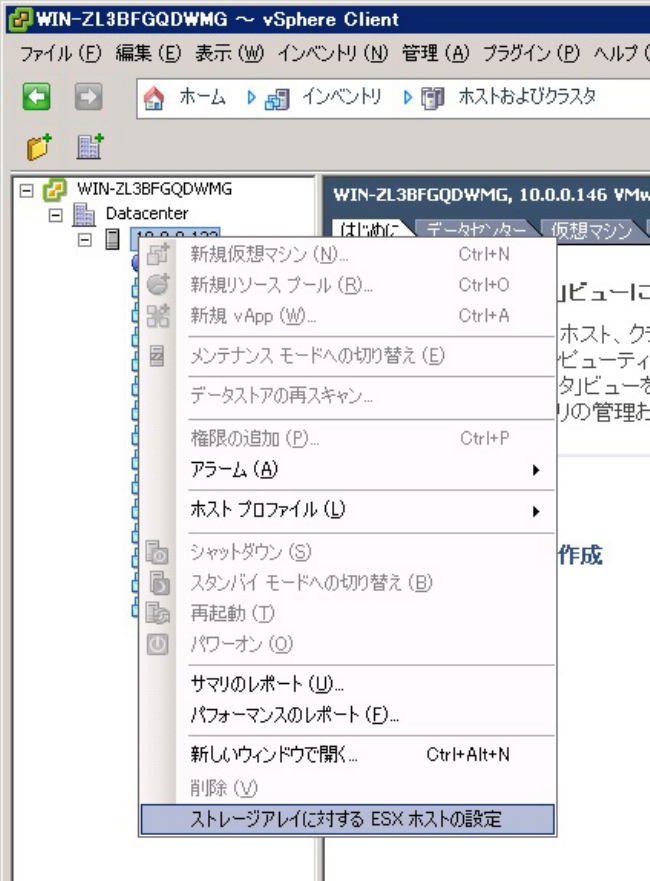Viewport: 650px width, 881px height.
Task: Click the vCenter server icon in tree
Action: tap(54, 190)
